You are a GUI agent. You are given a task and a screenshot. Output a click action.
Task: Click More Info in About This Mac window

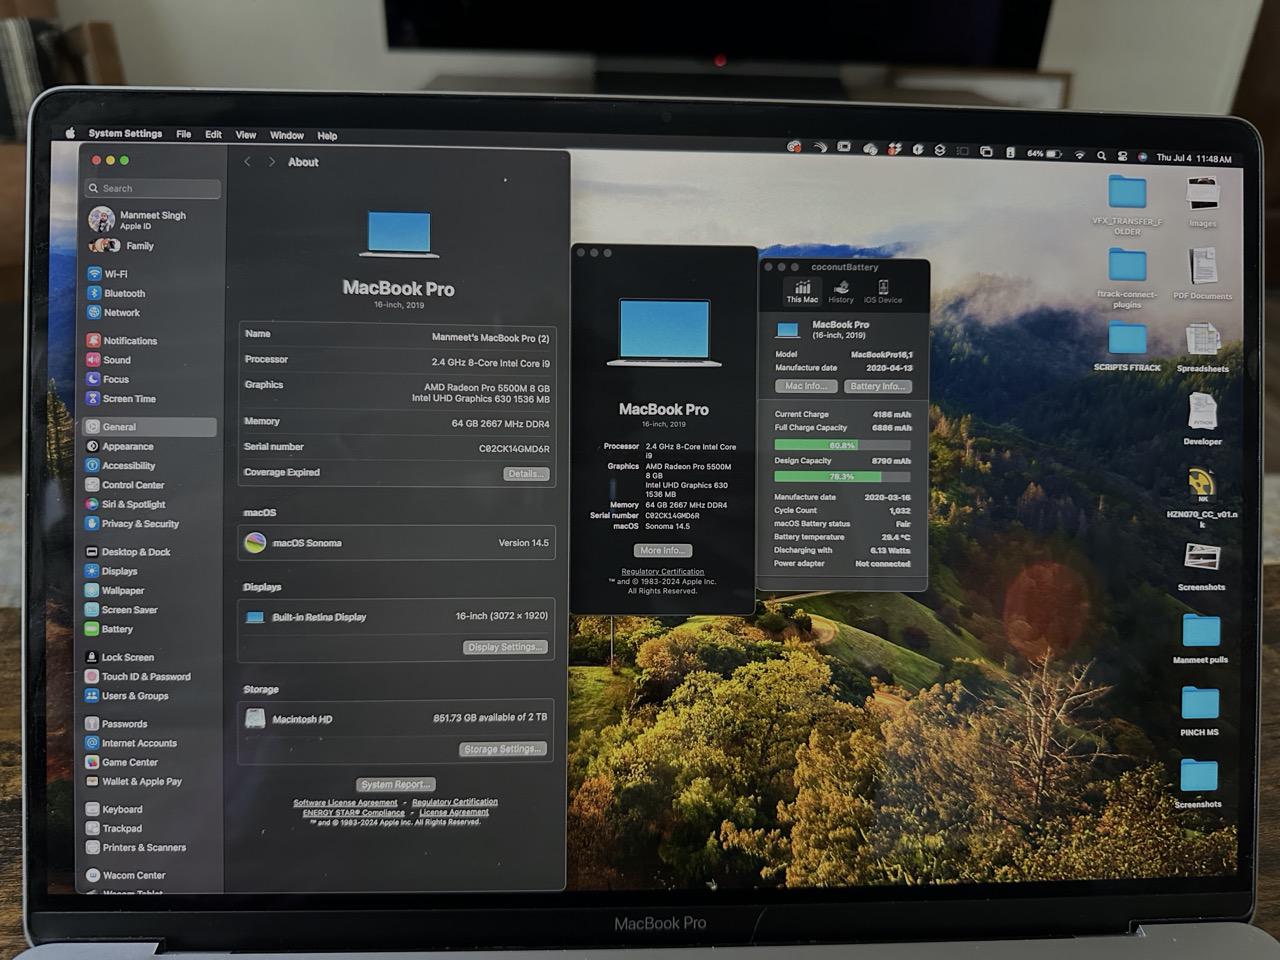pyautogui.click(x=662, y=551)
